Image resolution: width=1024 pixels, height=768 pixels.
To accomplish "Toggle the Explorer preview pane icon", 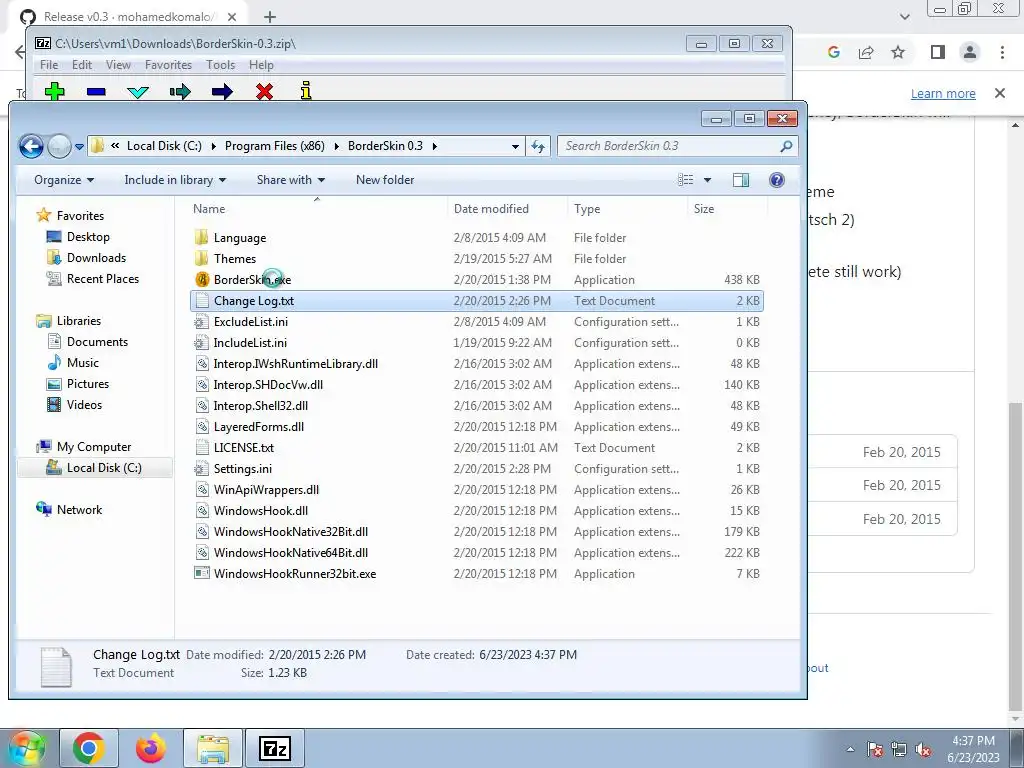I will point(741,180).
